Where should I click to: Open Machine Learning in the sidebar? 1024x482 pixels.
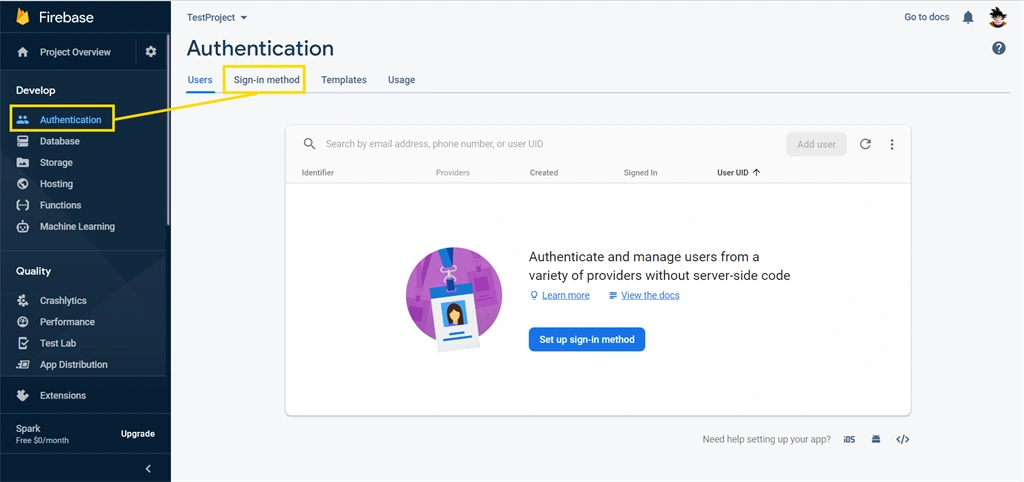77,227
